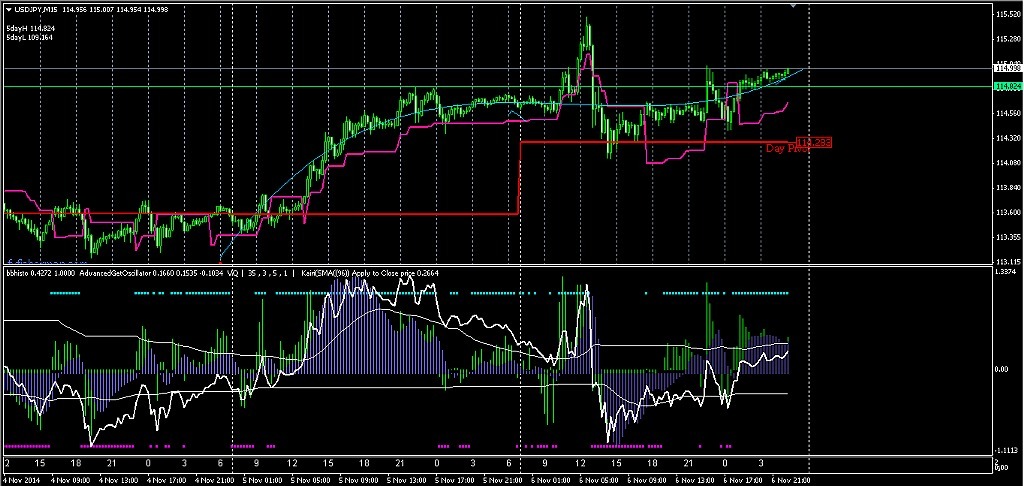Click the oscillator 0.00 scale level
The image size is (1024, 486).
click(1002, 369)
